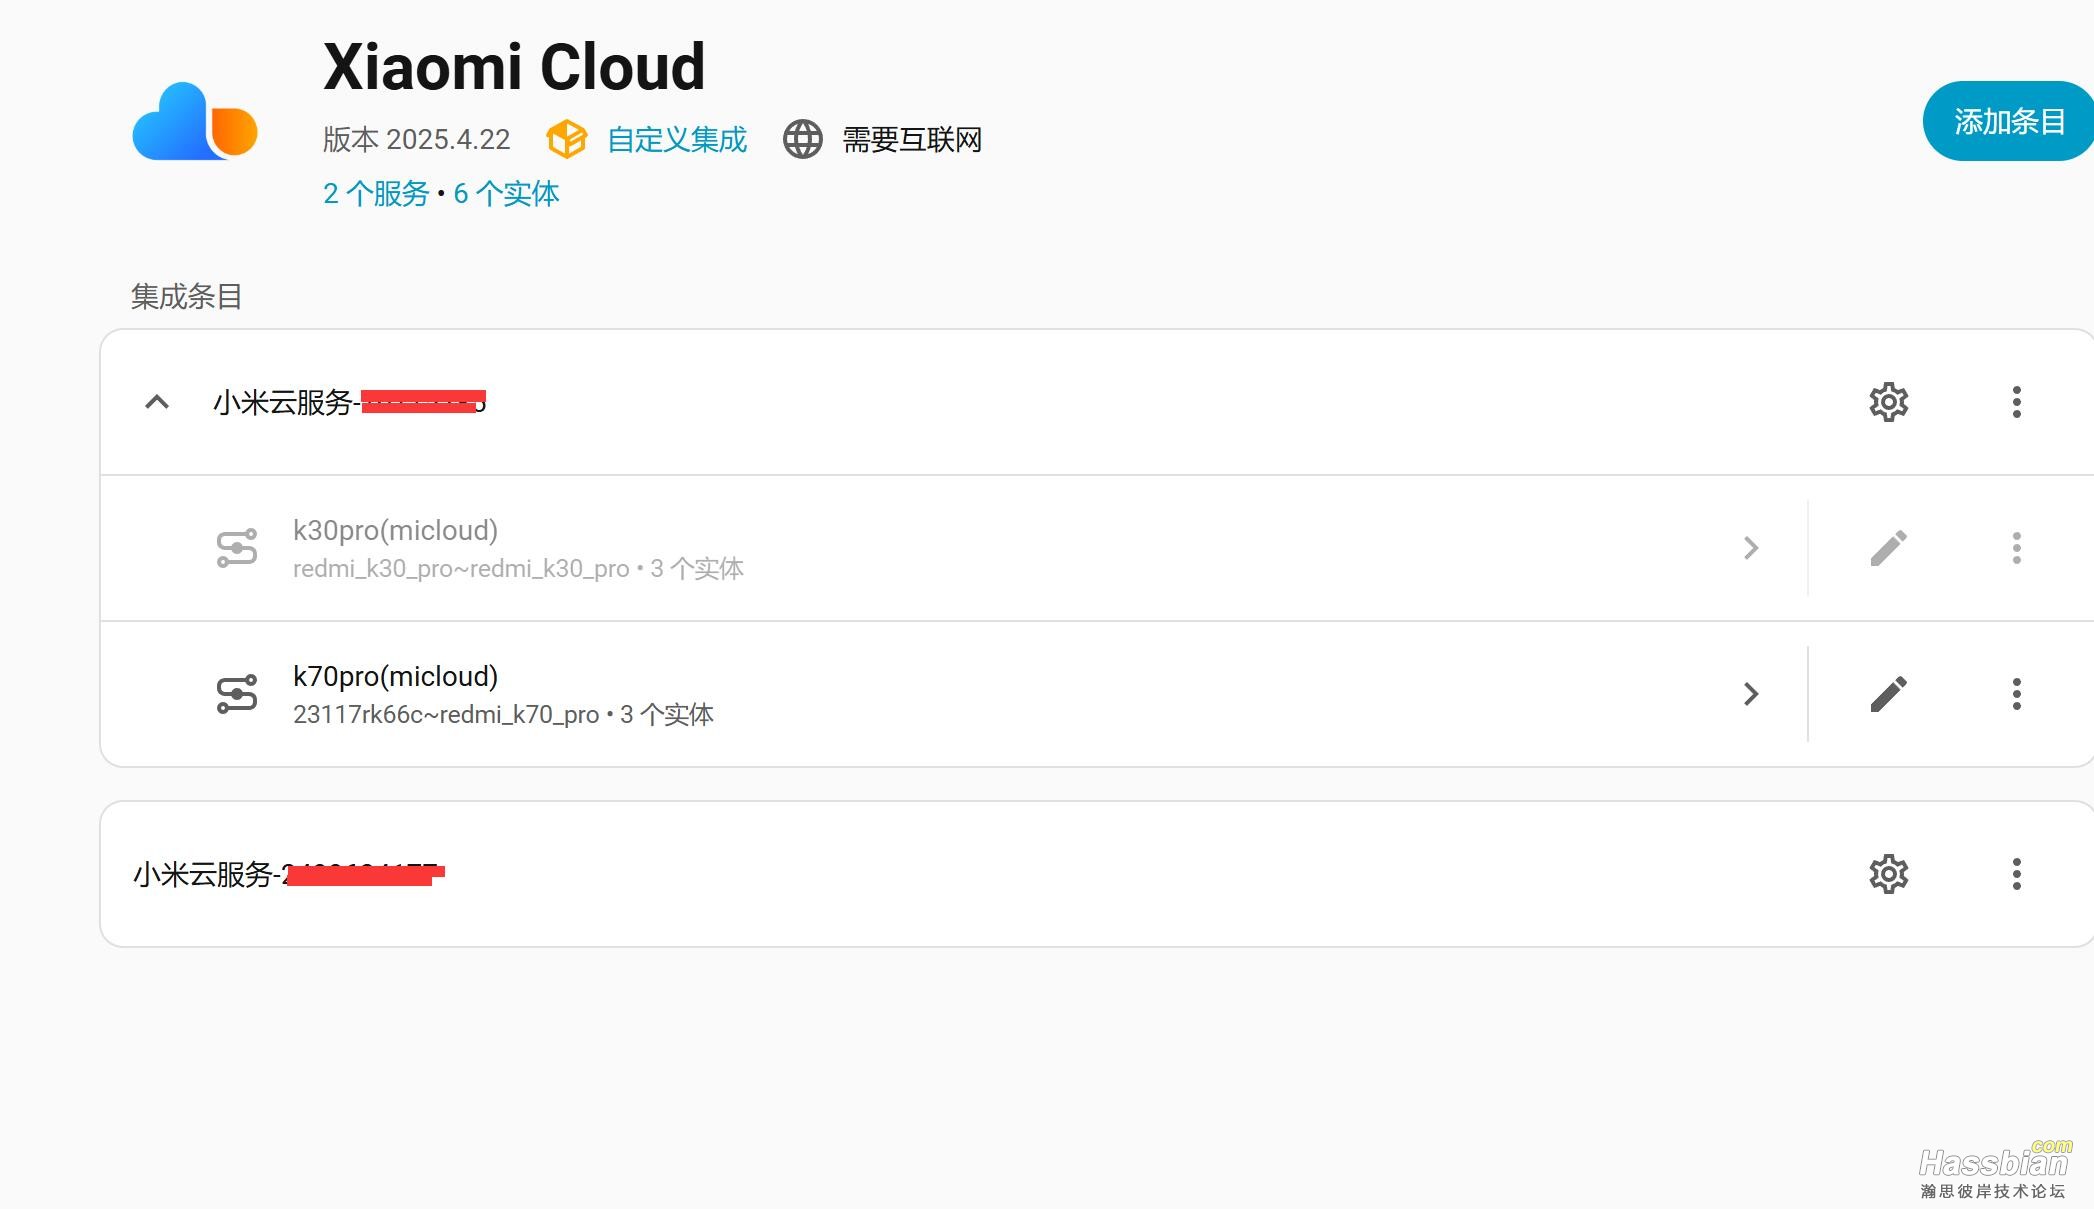The height and width of the screenshot is (1209, 2094).
Task: Open the 自定义集成 link
Action: coord(677,139)
